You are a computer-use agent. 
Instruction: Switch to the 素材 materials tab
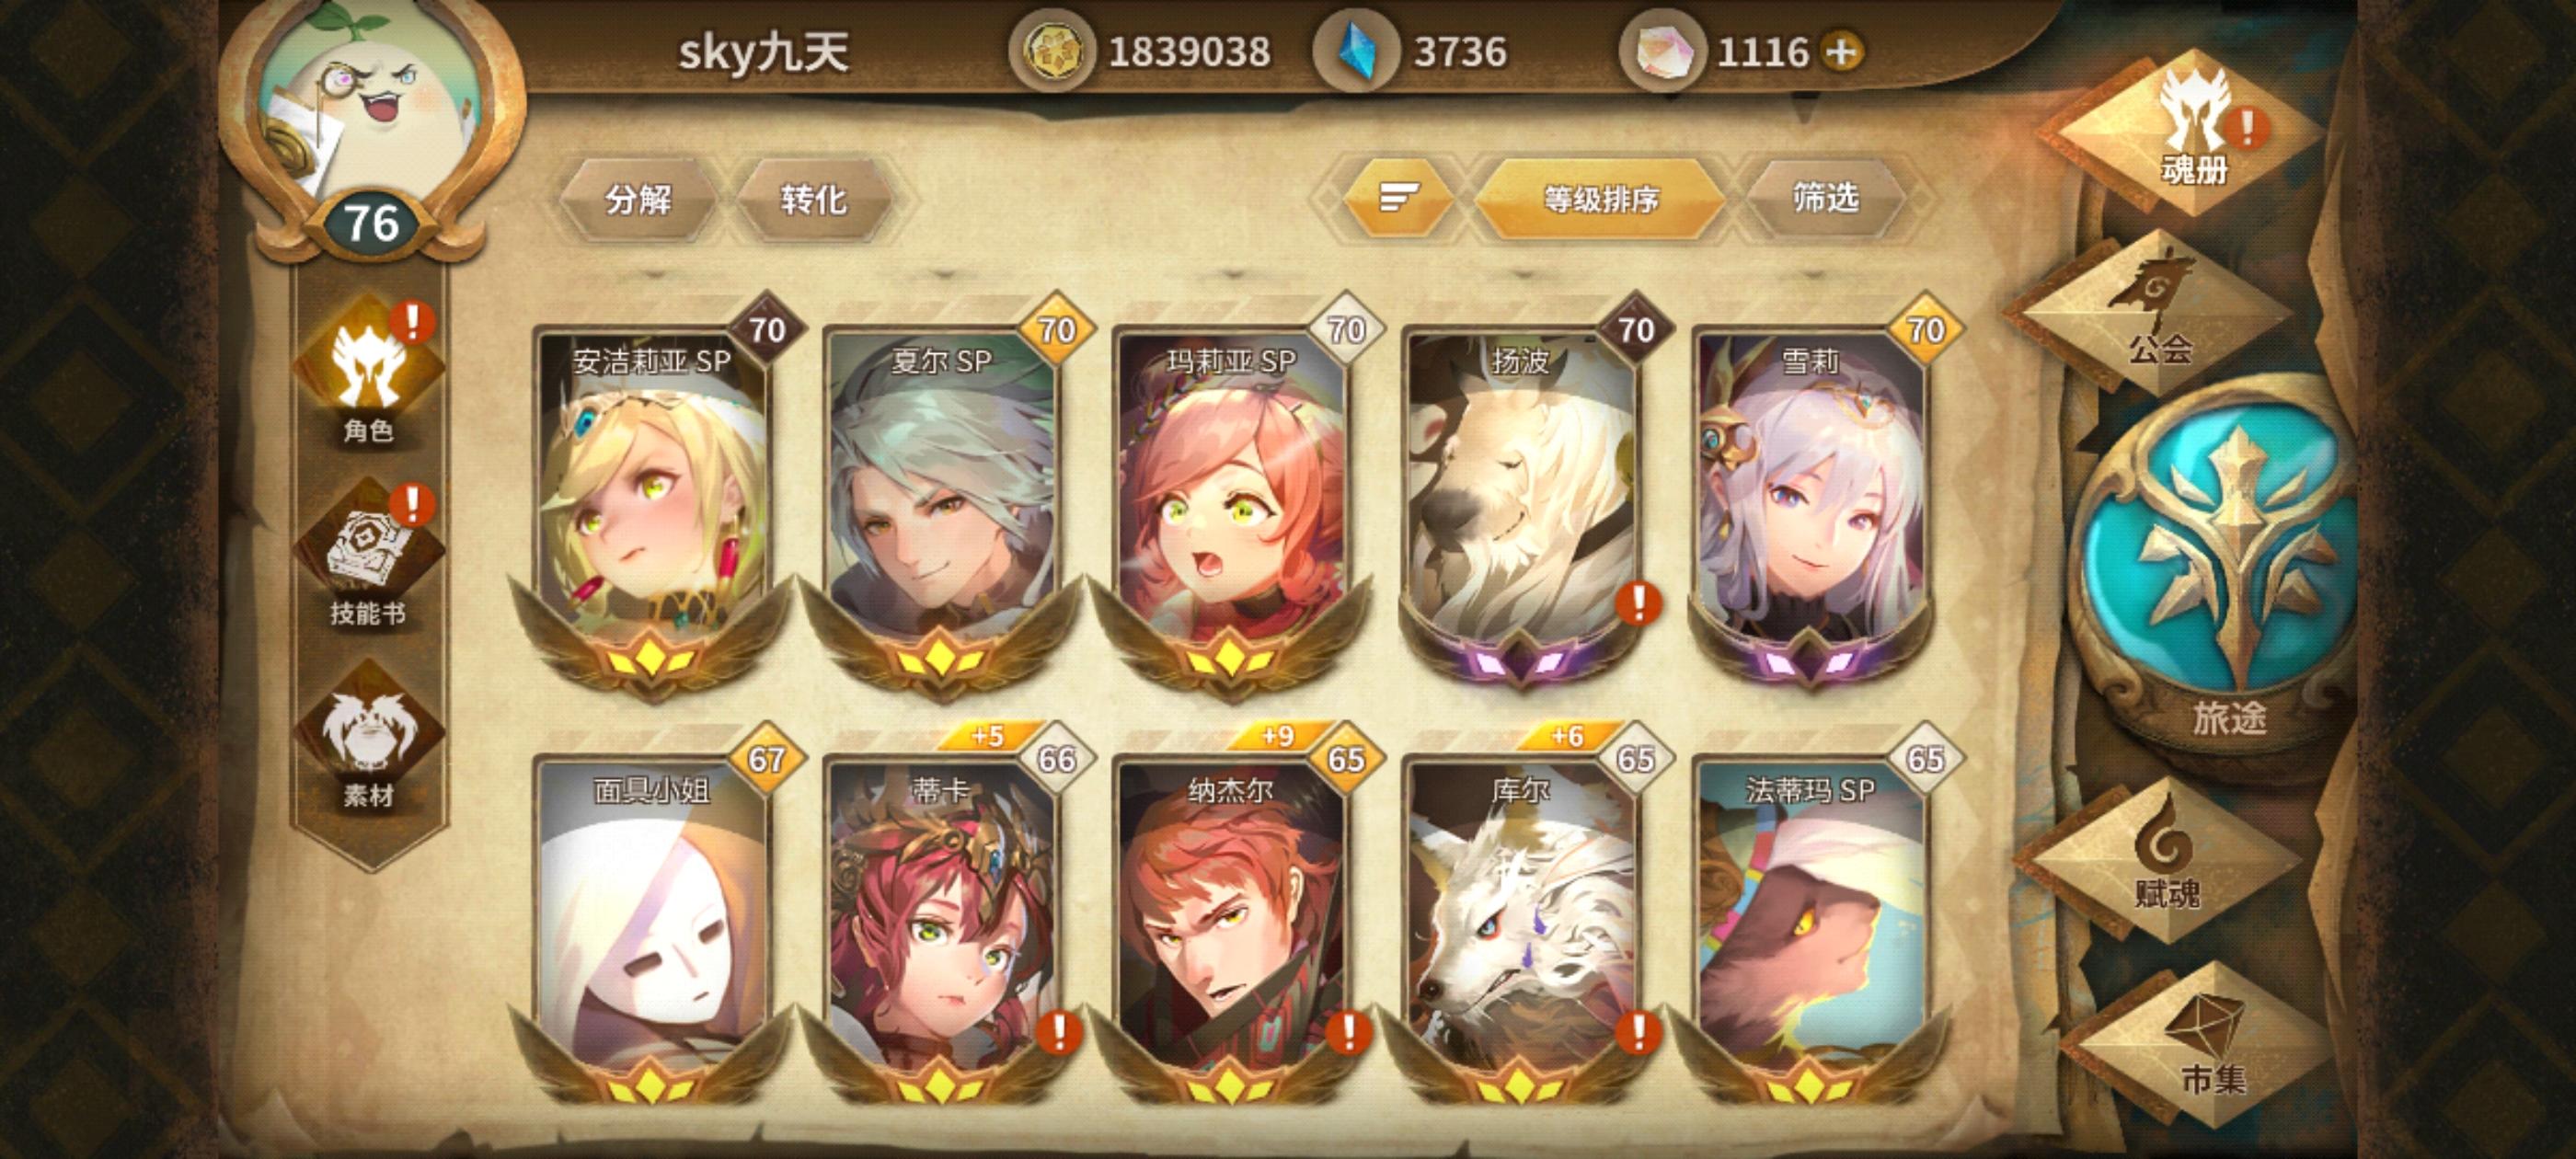[x=369, y=738]
